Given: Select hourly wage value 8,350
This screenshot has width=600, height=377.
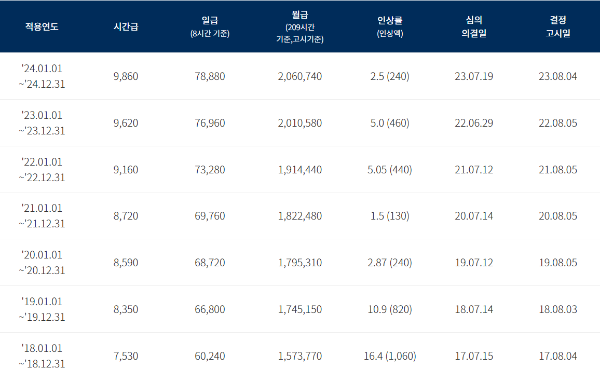Looking at the screenshot, I should tap(126, 309).
